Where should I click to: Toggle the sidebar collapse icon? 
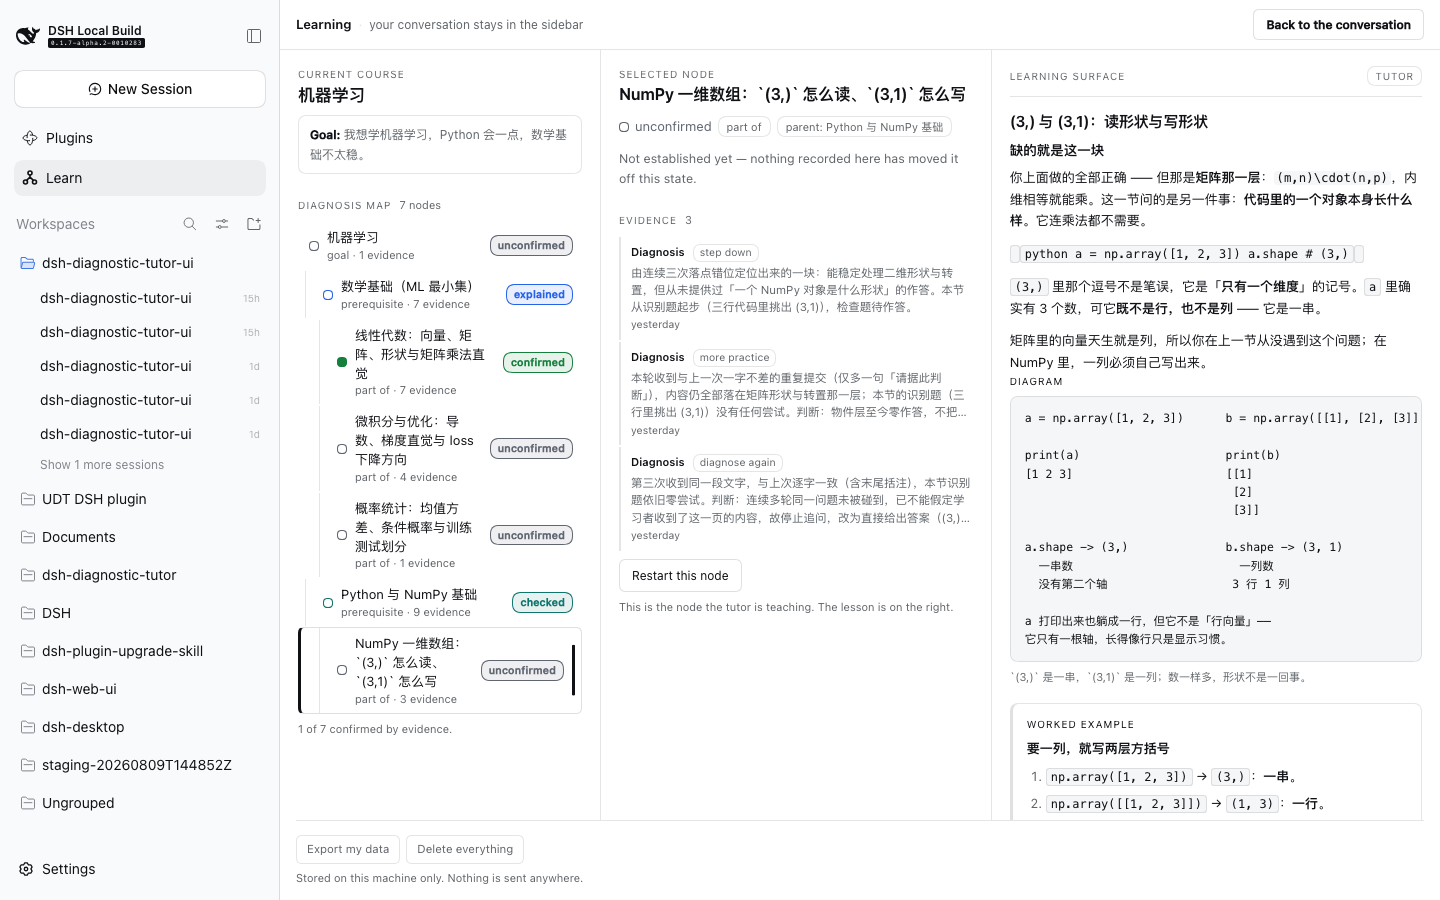point(254,36)
